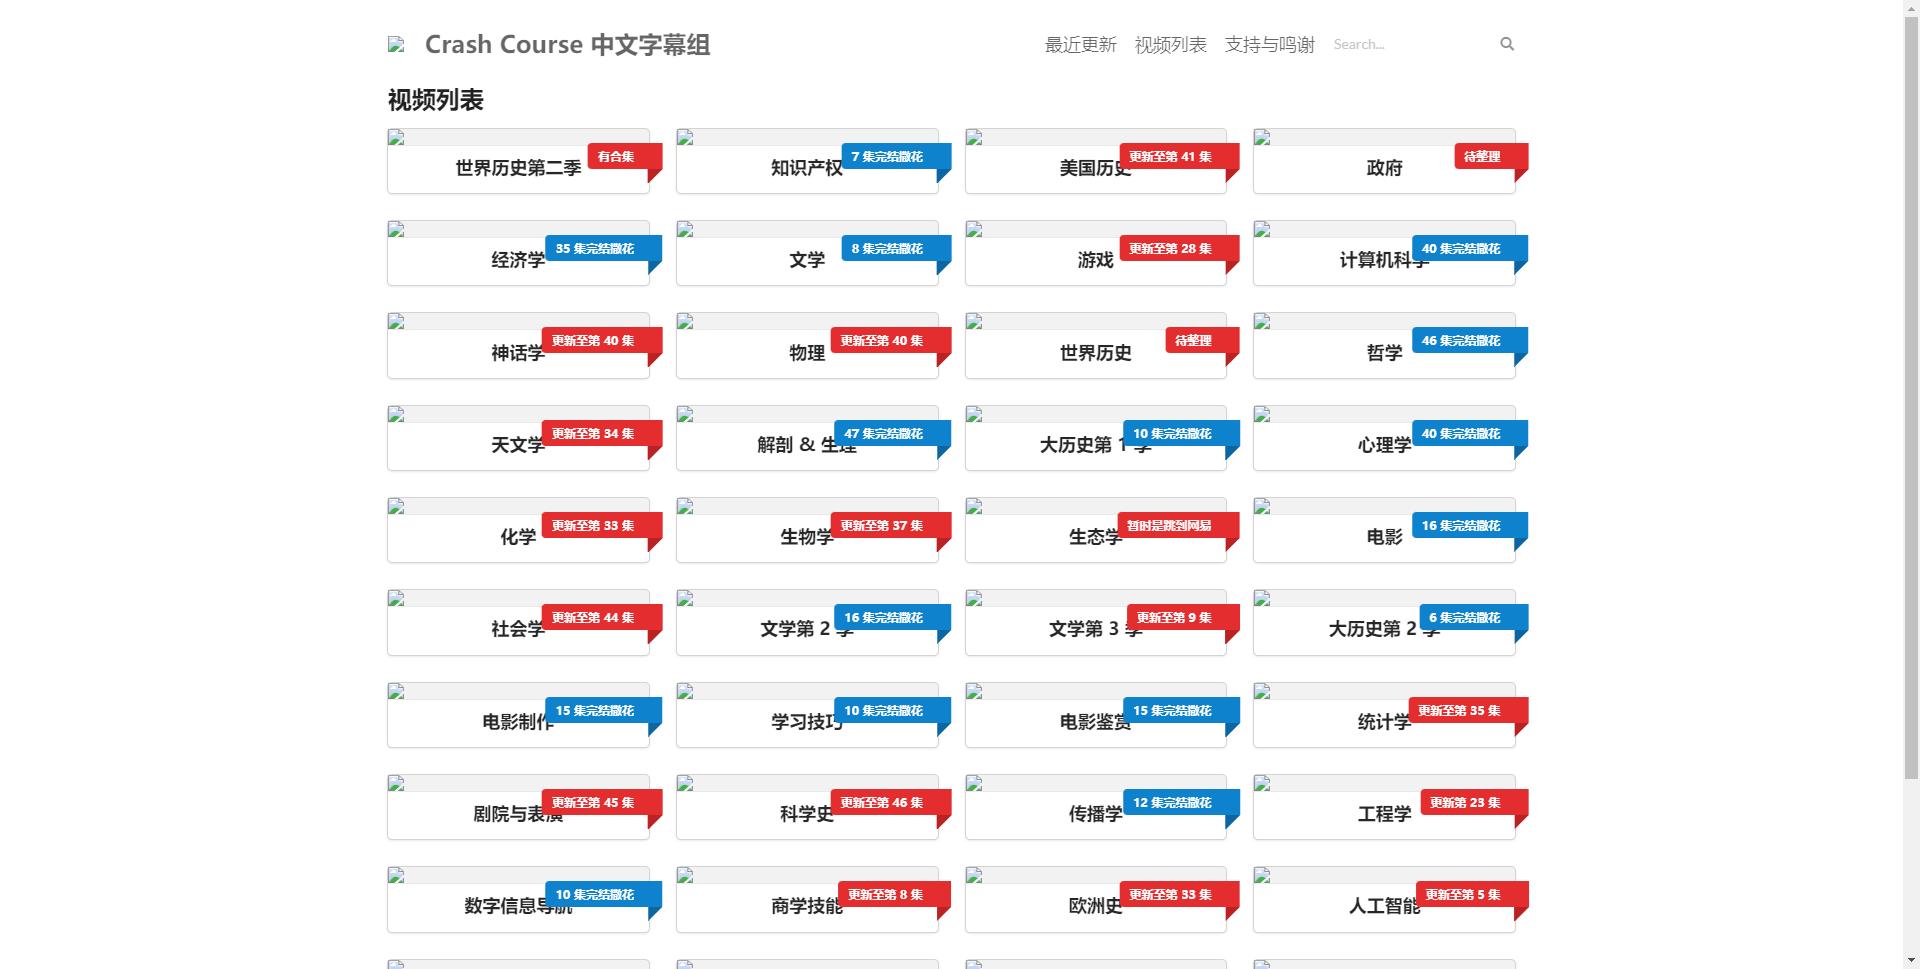Open the 电影制作 playlist
Viewport: 1920px width, 969px height.
pos(517,722)
